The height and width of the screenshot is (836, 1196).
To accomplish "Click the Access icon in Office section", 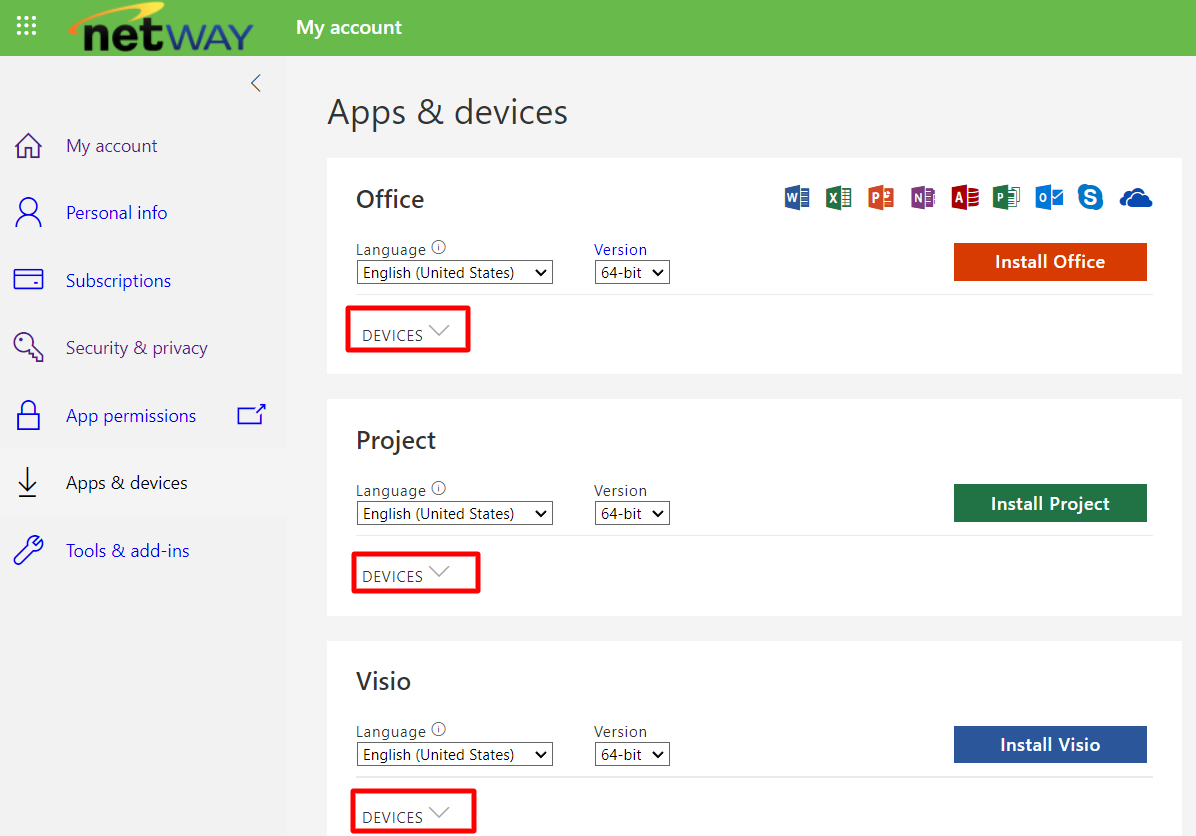I will point(964,198).
